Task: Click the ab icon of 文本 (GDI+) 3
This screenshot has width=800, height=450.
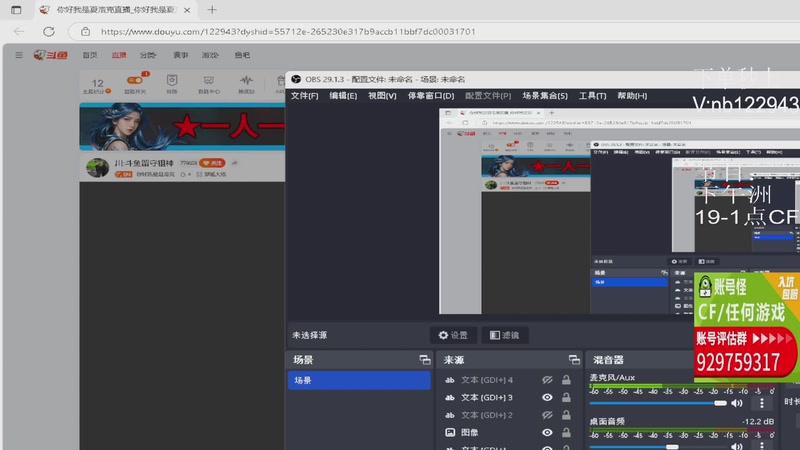Action: click(x=449, y=397)
